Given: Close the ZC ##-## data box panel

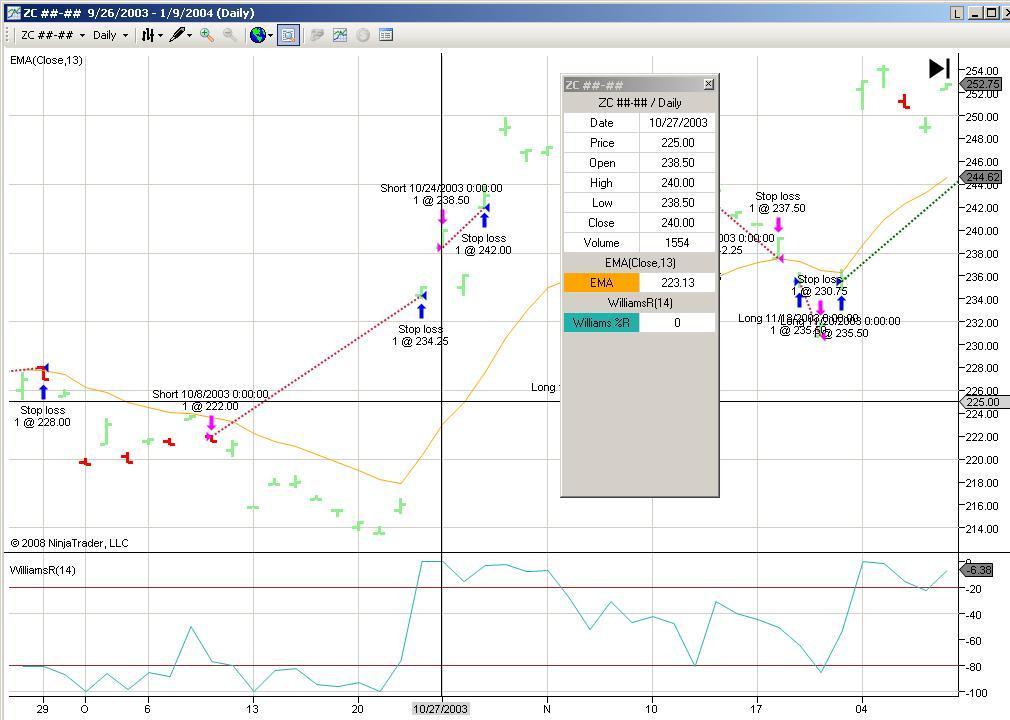Looking at the screenshot, I should point(709,84).
